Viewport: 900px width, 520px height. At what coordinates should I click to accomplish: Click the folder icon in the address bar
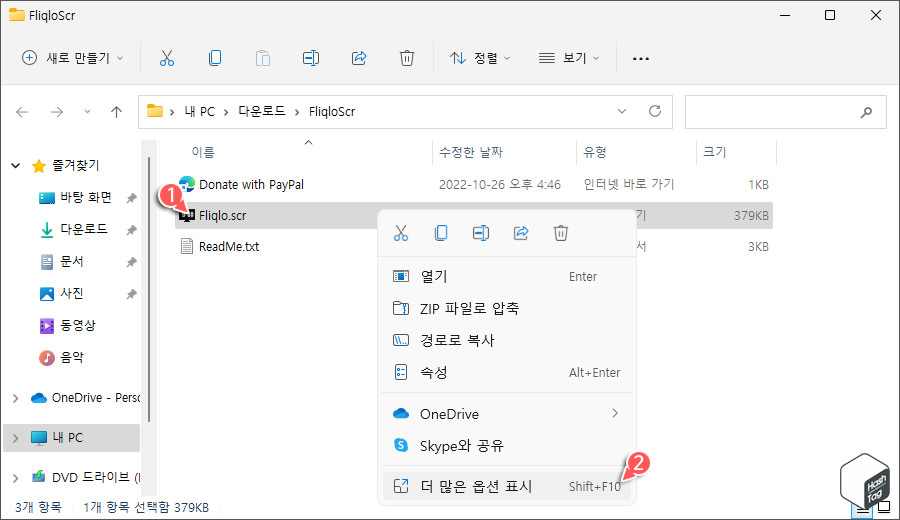tap(154, 111)
